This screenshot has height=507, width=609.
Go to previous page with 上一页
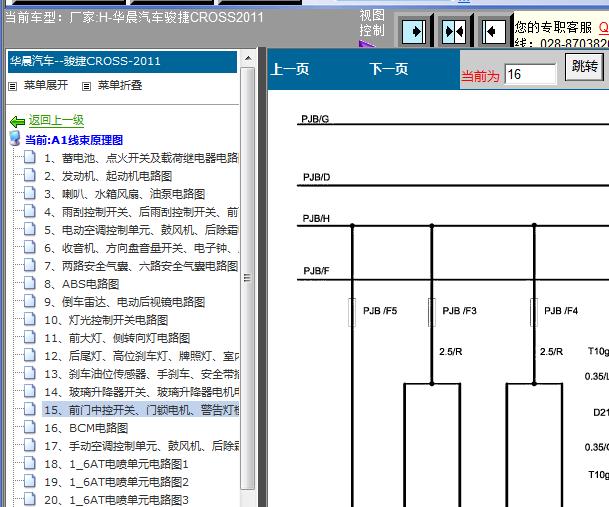click(290, 70)
